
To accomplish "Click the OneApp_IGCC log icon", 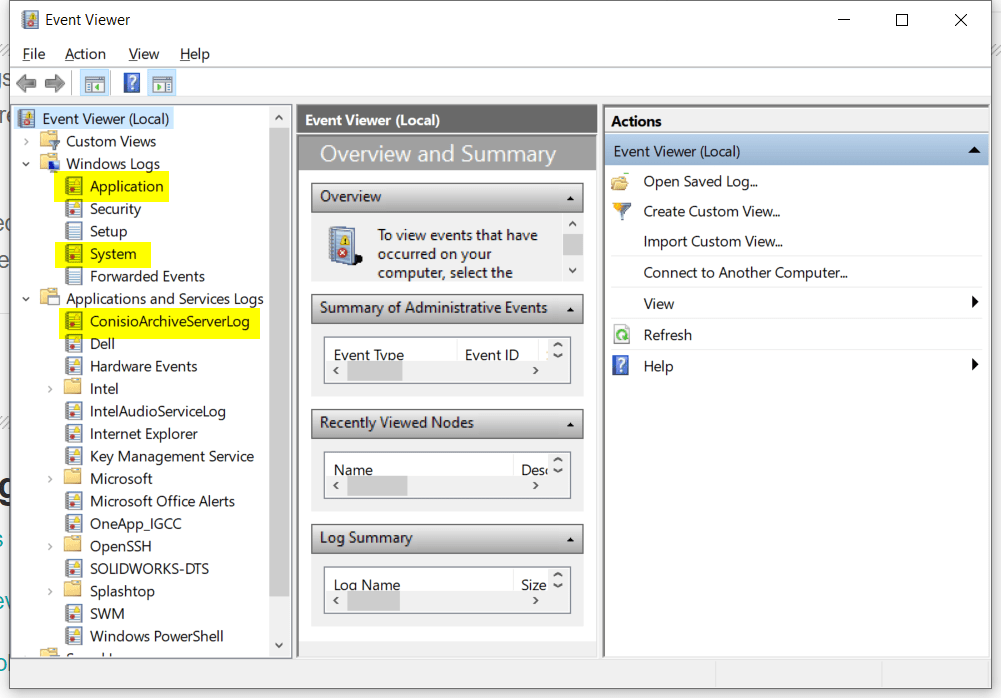I will click(x=74, y=524).
